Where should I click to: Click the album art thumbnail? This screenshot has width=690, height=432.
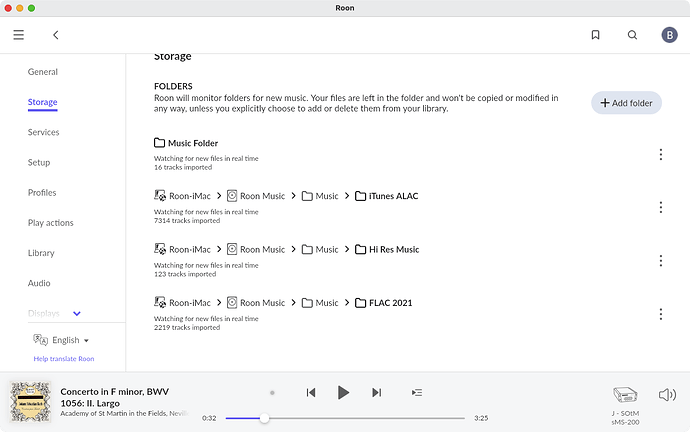pyautogui.click(x=30, y=402)
